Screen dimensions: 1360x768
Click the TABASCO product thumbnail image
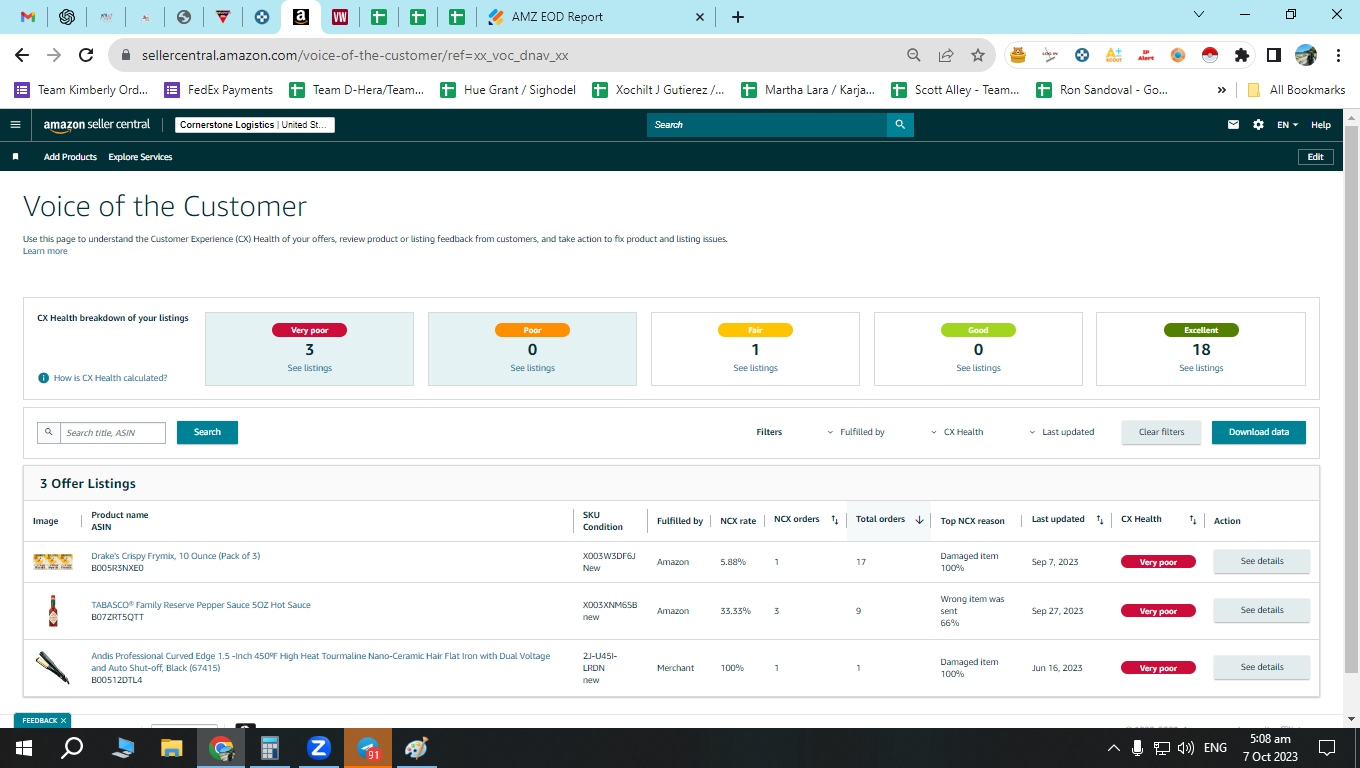(53, 610)
